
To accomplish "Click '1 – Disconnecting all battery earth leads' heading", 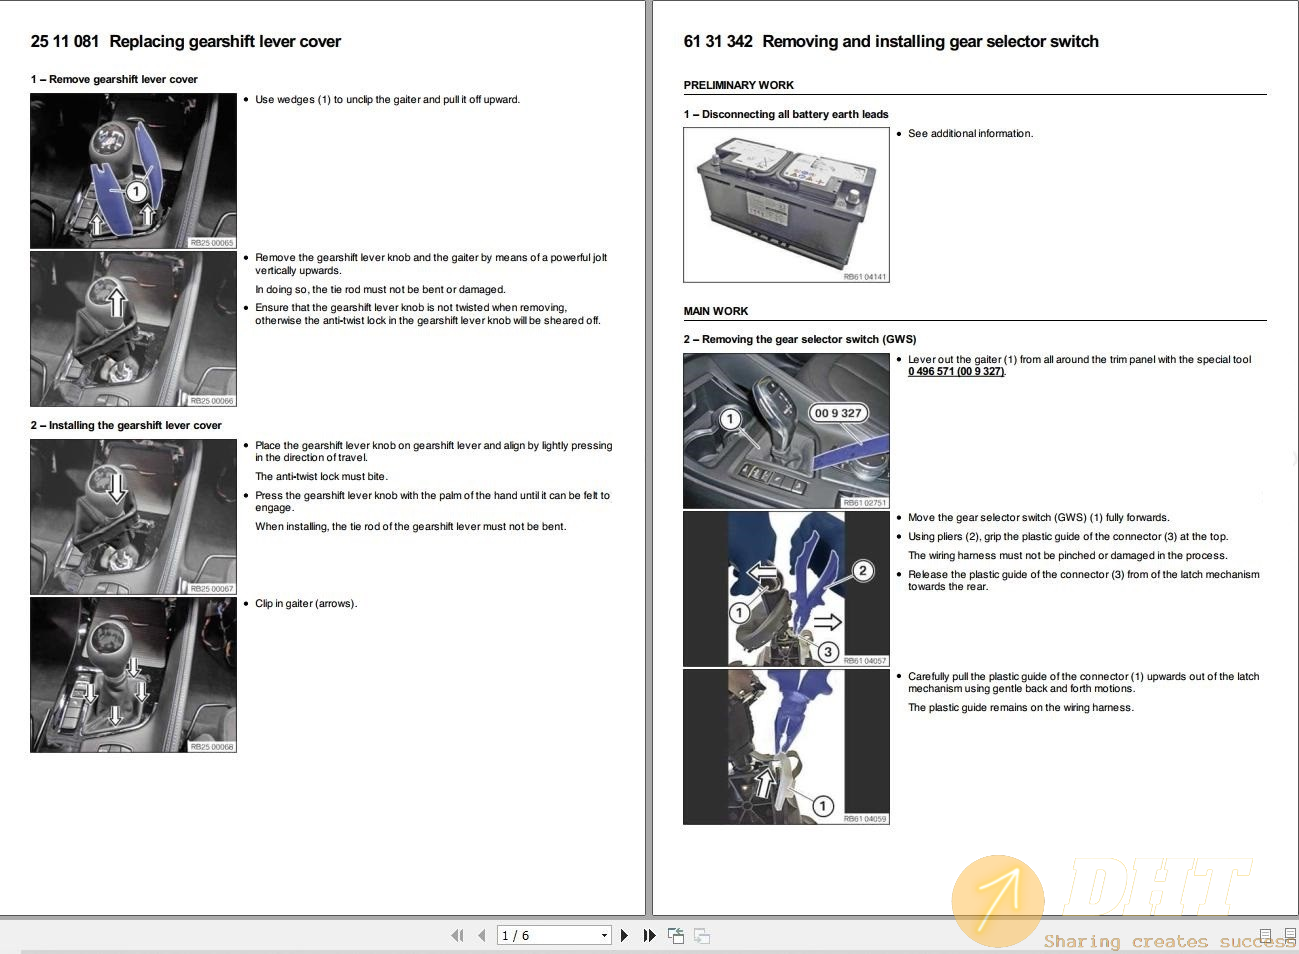I will (786, 114).
